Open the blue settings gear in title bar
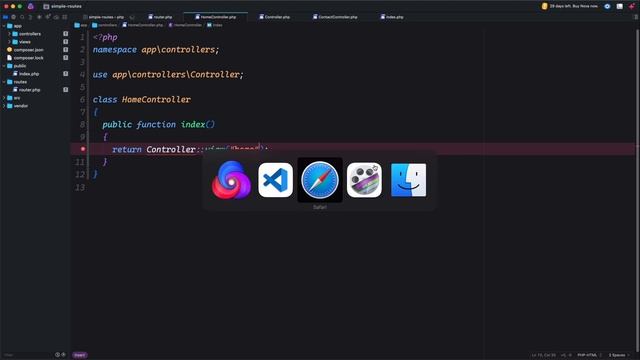The width and height of the screenshot is (640, 360). point(607,6)
